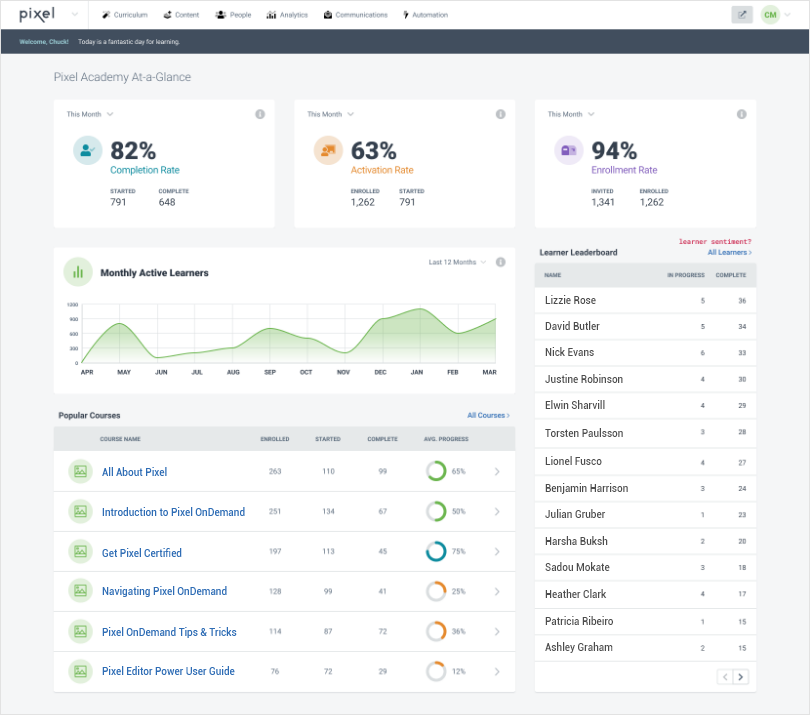Click Navigating Pixel OnDemand thumbnail icon

80,590
